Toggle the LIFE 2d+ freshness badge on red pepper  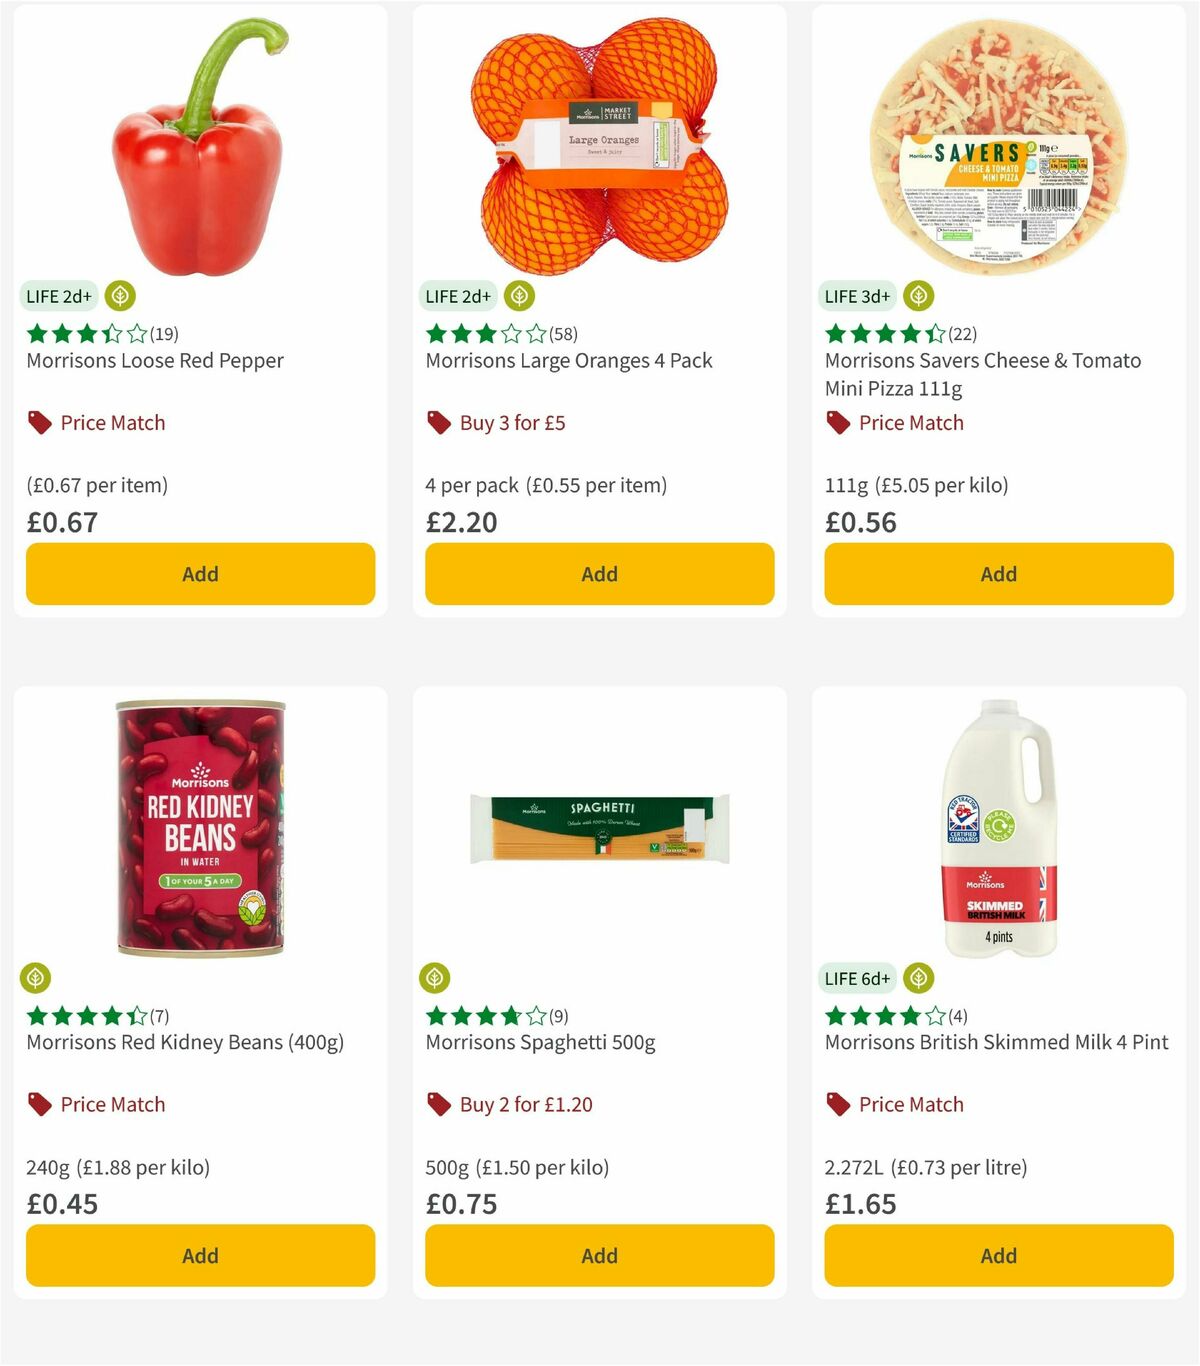57,296
